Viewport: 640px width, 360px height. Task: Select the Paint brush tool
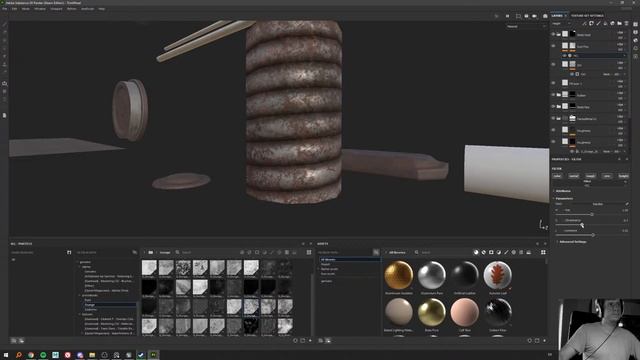(x=4, y=24)
